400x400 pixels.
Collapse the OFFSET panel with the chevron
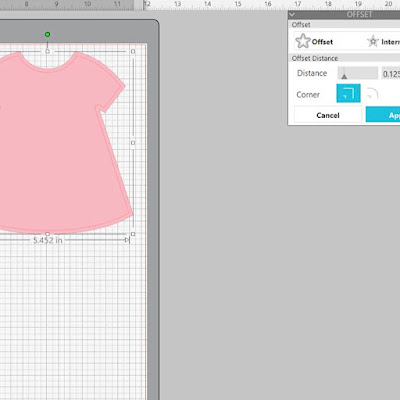pos(292,14)
